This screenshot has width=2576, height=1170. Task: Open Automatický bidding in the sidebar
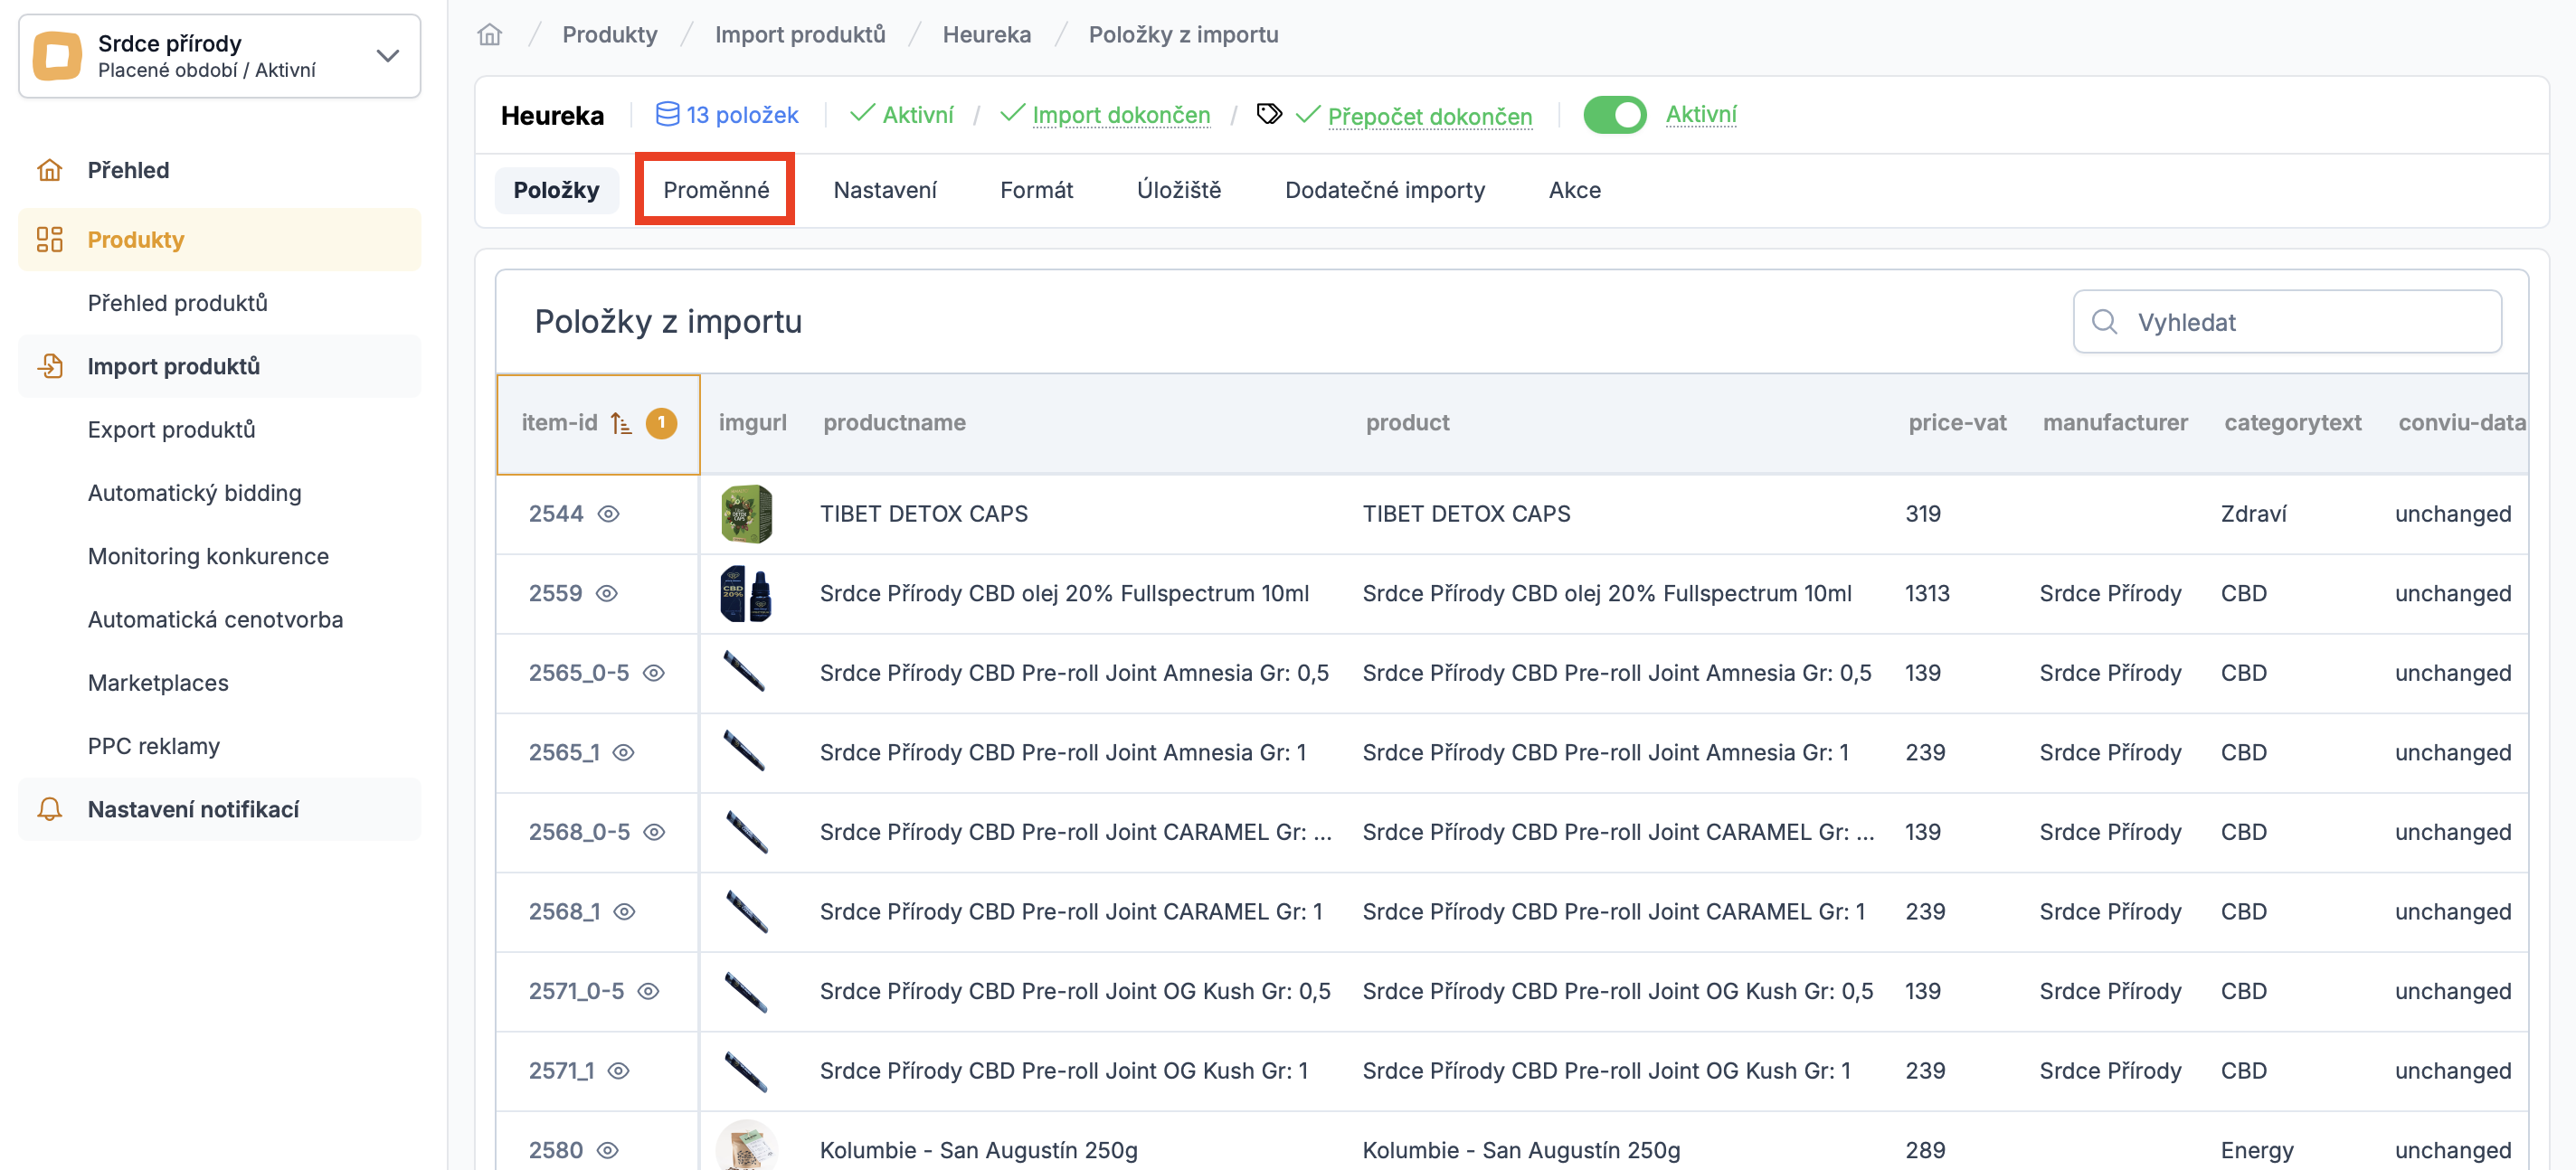pyautogui.click(x=194, y=493)
